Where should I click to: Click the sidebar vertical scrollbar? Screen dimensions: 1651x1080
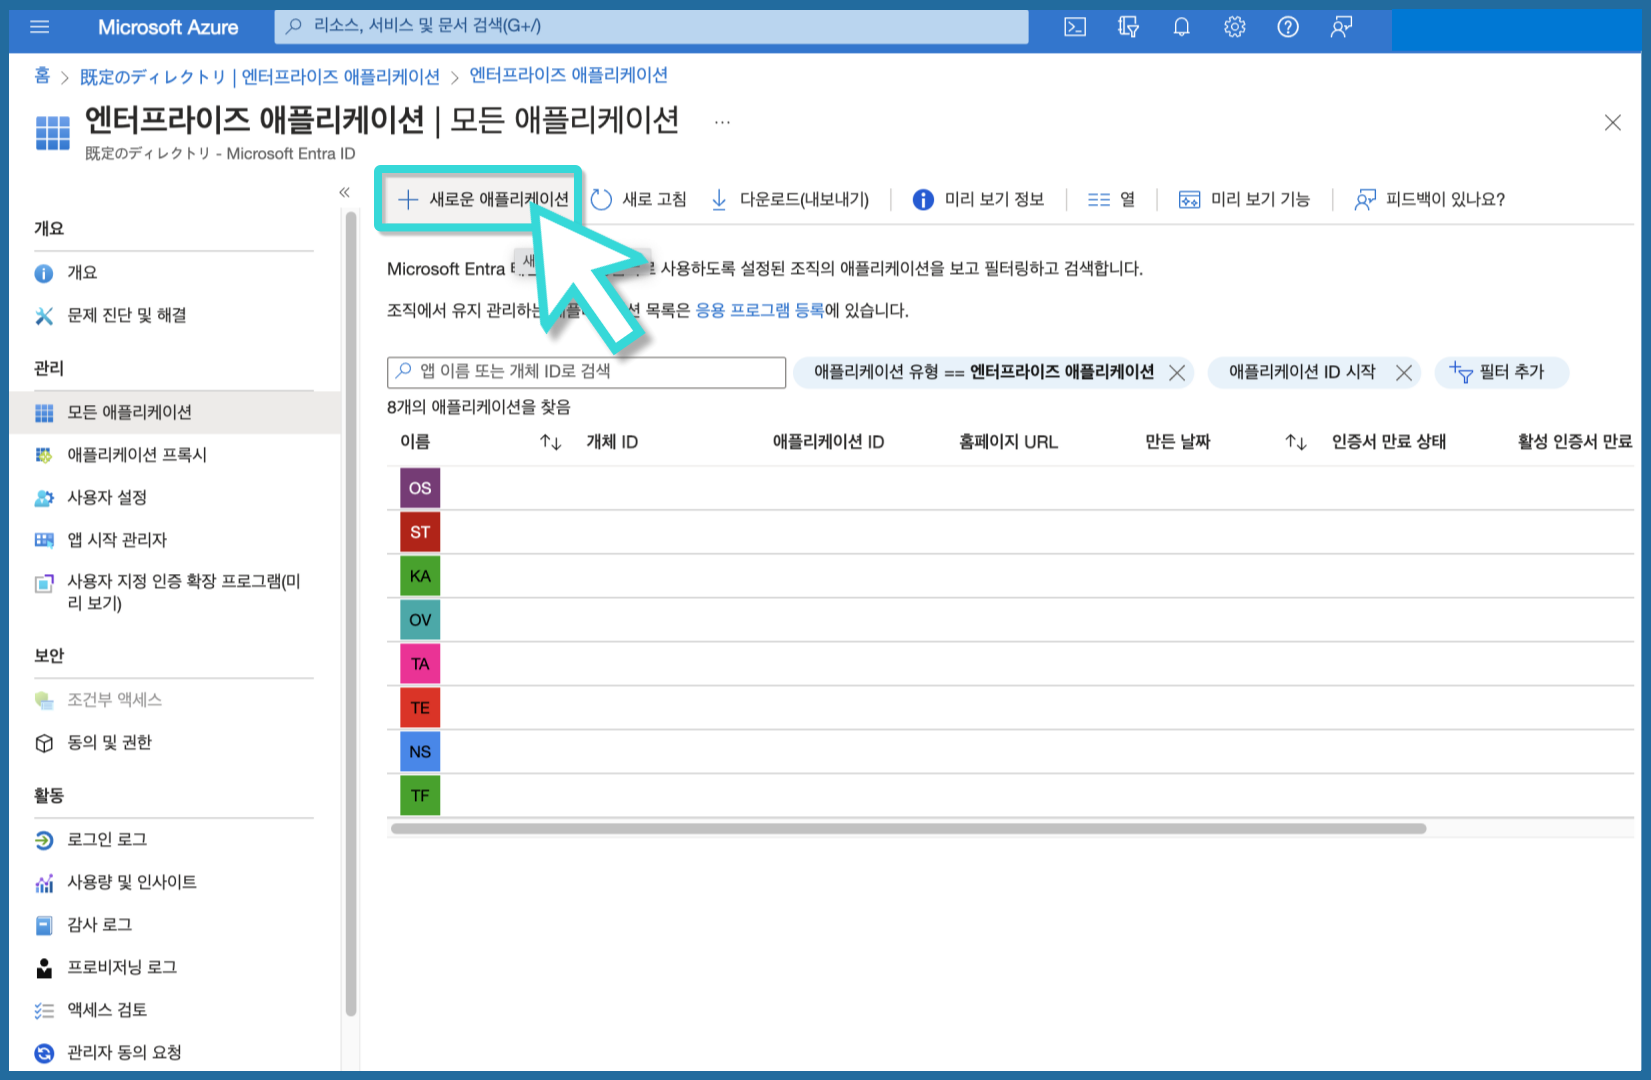click(351, 615)
